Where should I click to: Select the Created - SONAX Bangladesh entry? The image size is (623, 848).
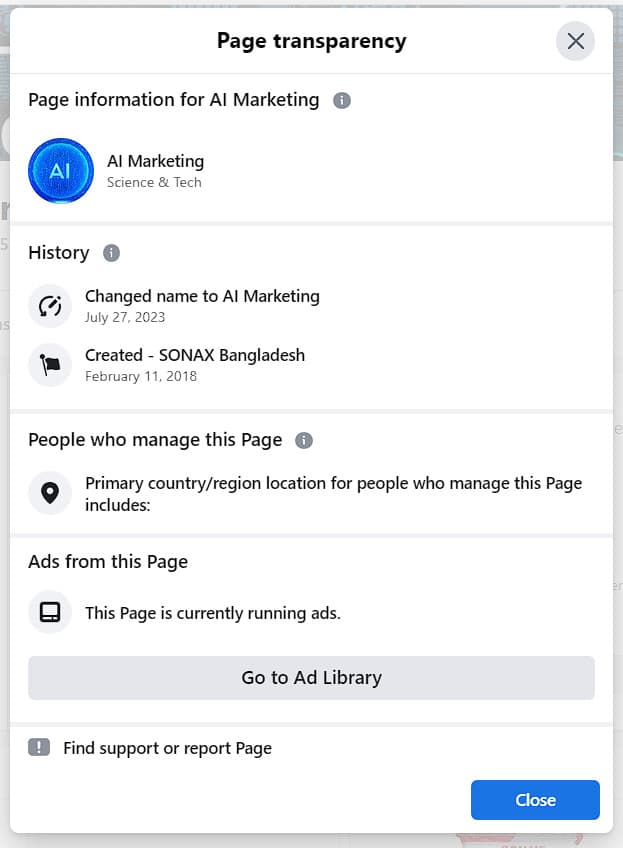[x=195, y=355]
